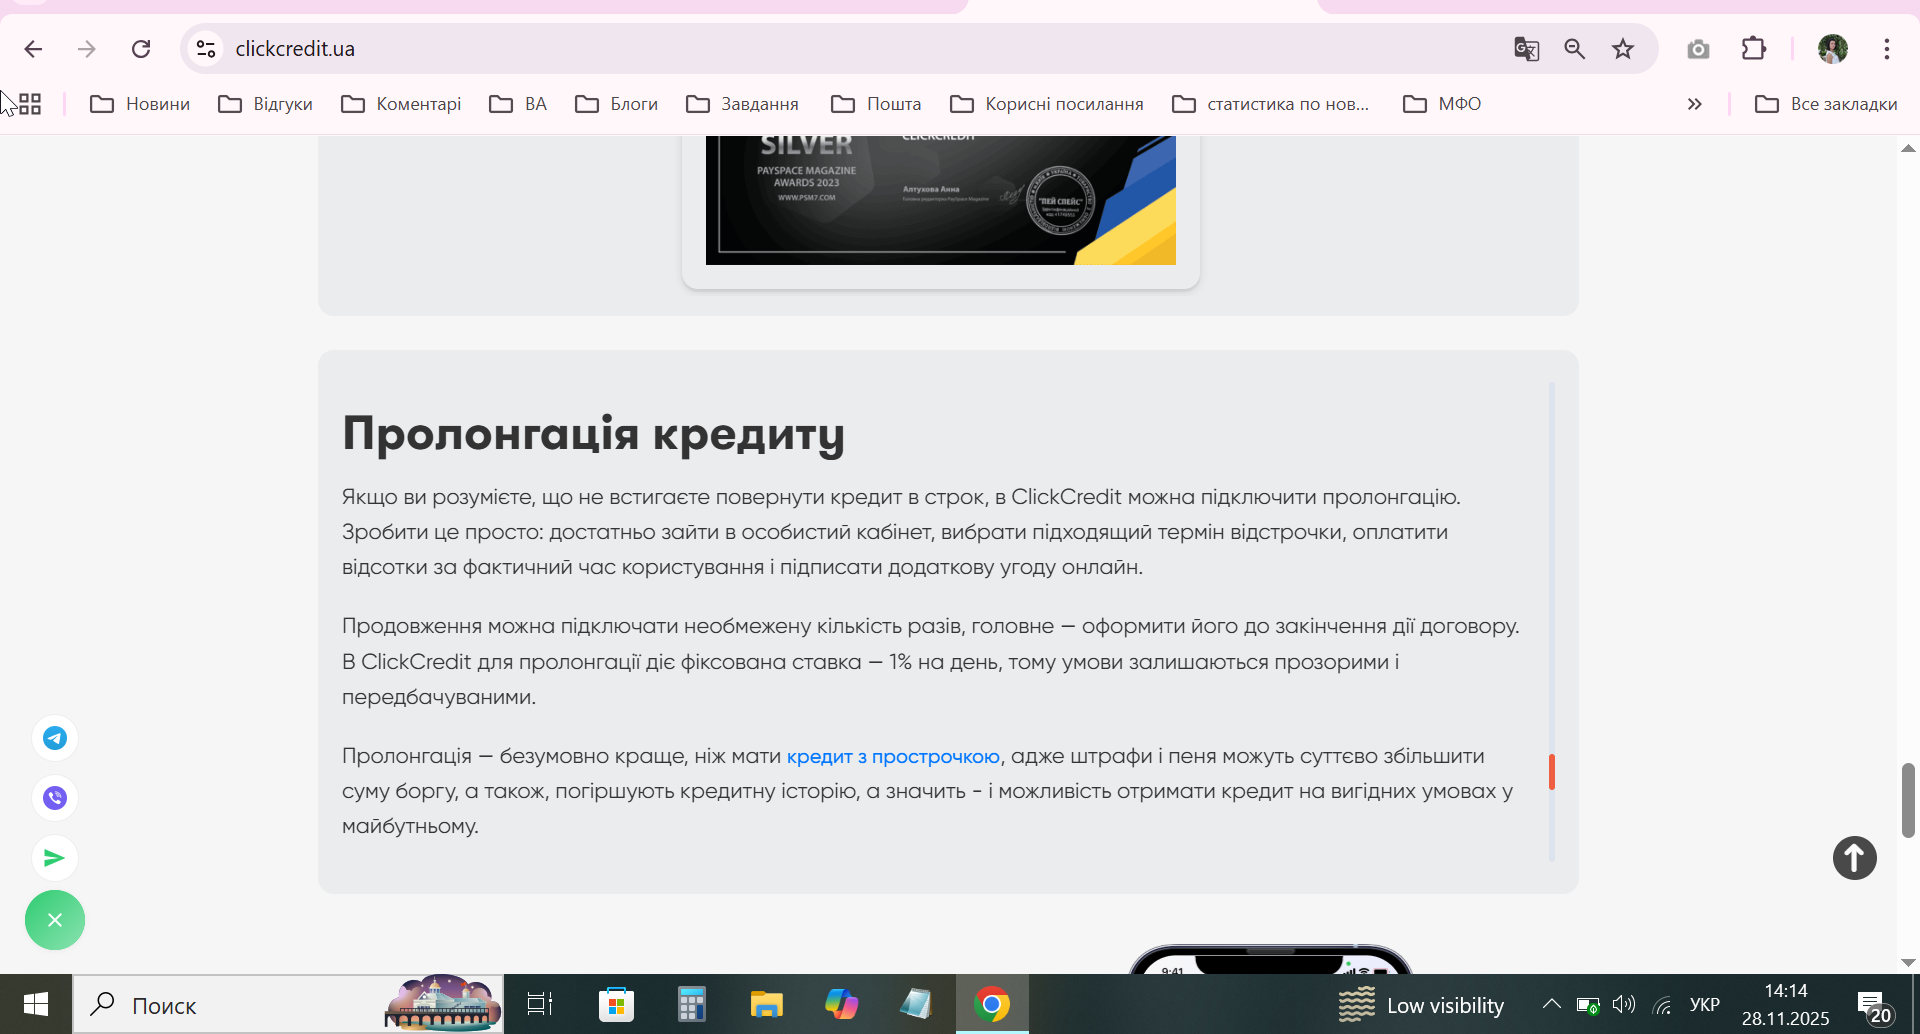
Task: Open Task View on the taskbar
Action: pos(540,1004)
